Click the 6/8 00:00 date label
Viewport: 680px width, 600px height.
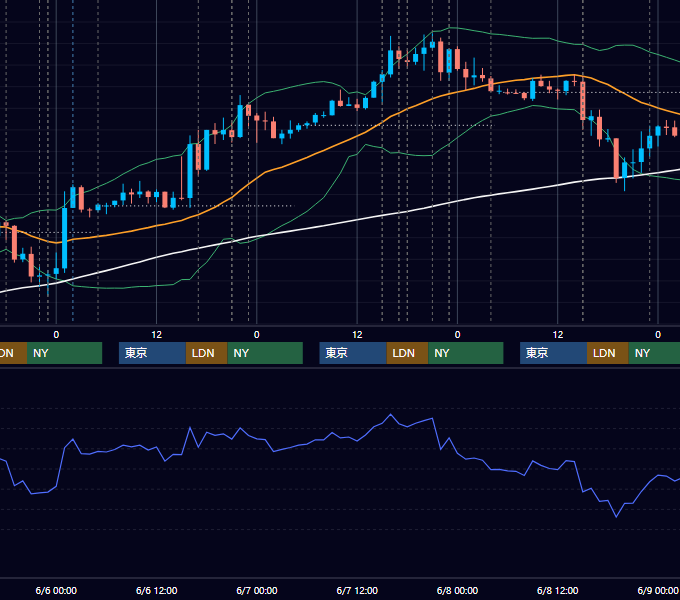tap(457, 590)
